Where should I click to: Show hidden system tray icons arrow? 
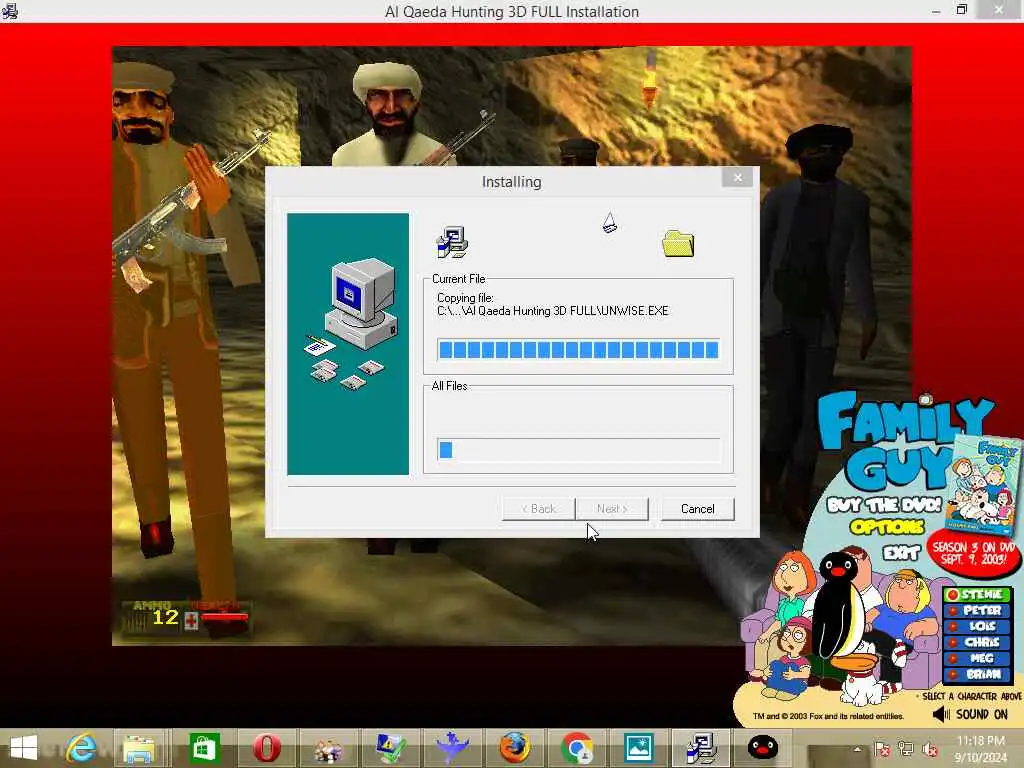click(857, 749)
